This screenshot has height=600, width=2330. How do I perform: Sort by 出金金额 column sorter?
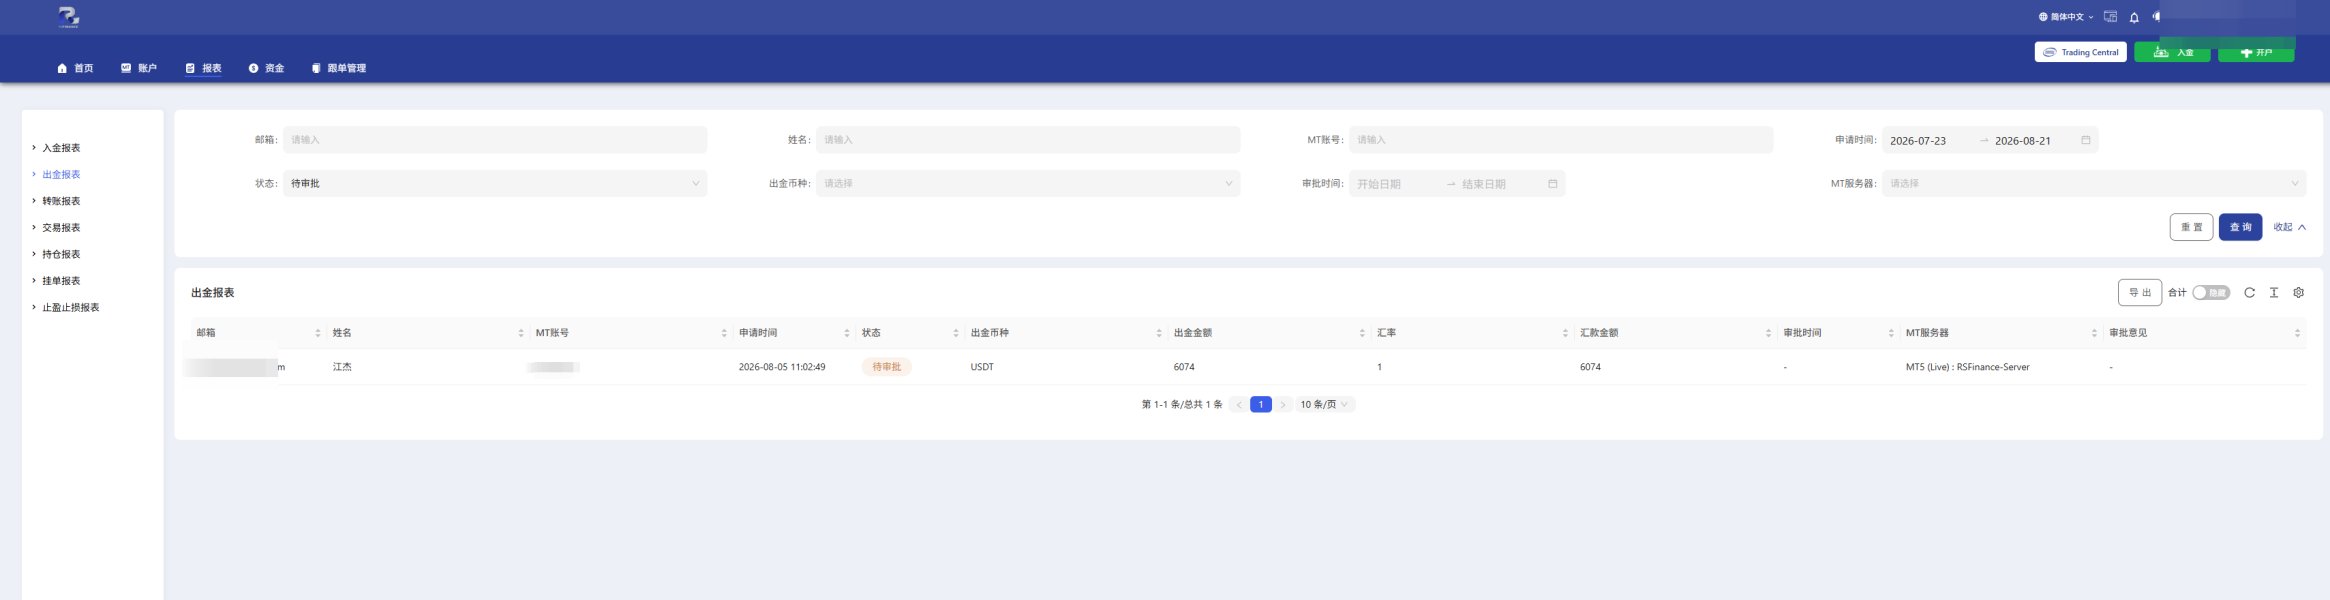tap(1362, 333)
